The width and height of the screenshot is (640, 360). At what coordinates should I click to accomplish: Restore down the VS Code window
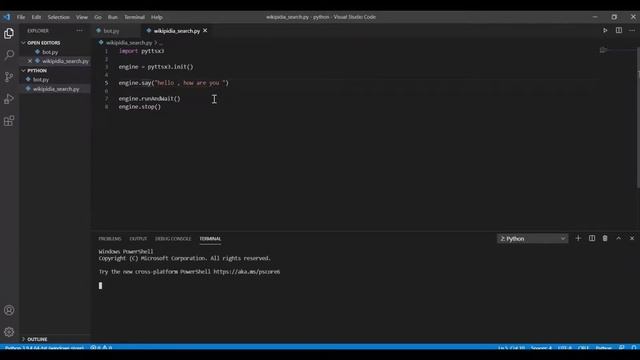[614, 17]
